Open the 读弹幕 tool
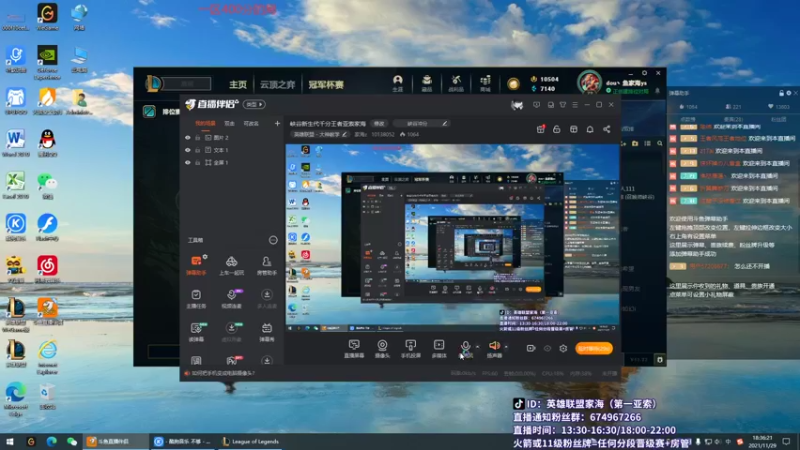Viewport: 800px width, 450px height. 196,332
